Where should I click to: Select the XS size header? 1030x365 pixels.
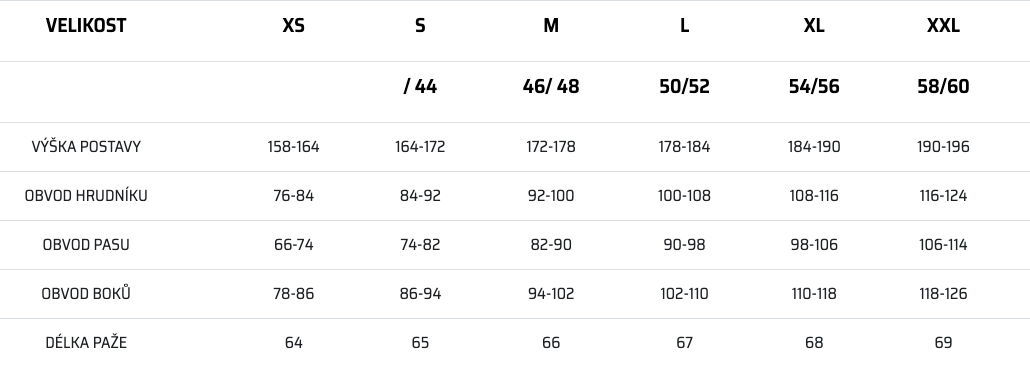pyautogui.click(x=294, y=26)
